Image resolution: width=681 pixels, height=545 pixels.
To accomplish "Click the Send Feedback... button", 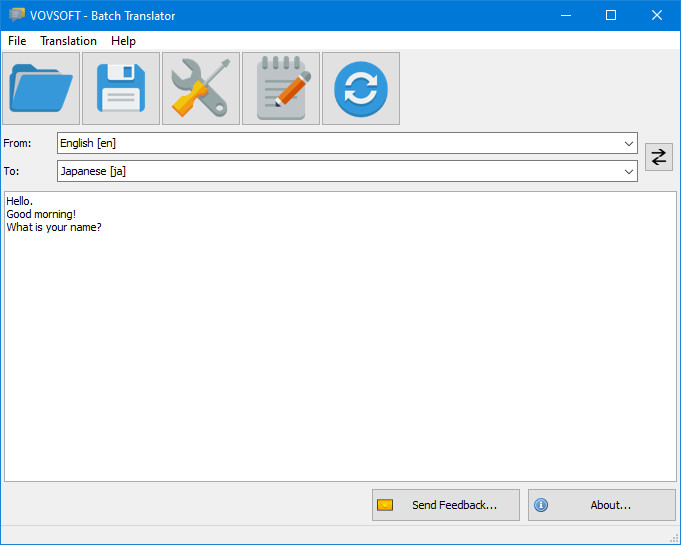I will pyautogui.click(x=446, y=505).
